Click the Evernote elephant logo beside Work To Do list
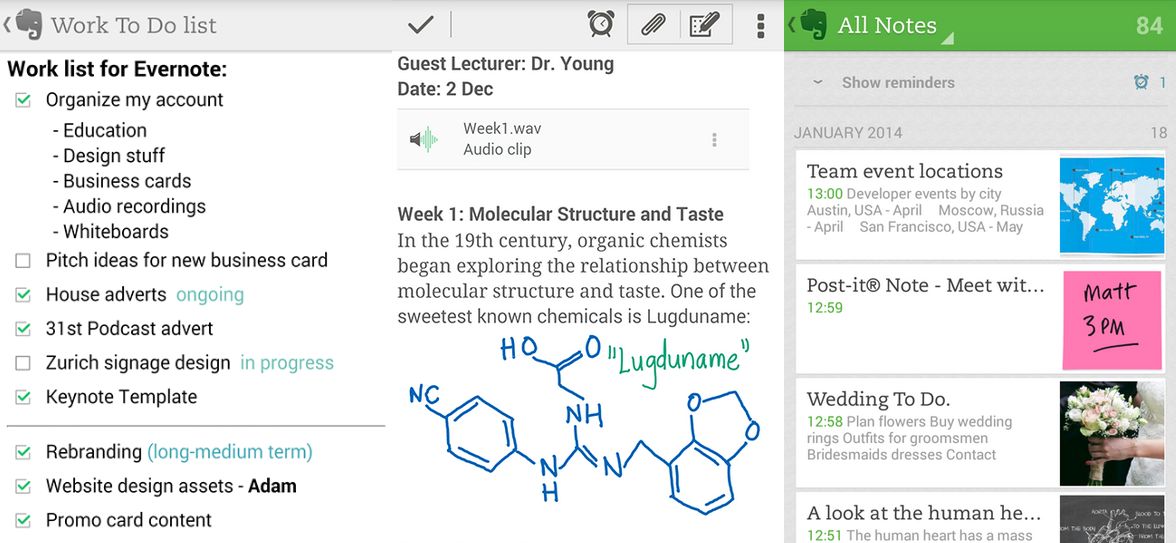The image size is (1176, 543). [30, 25]
